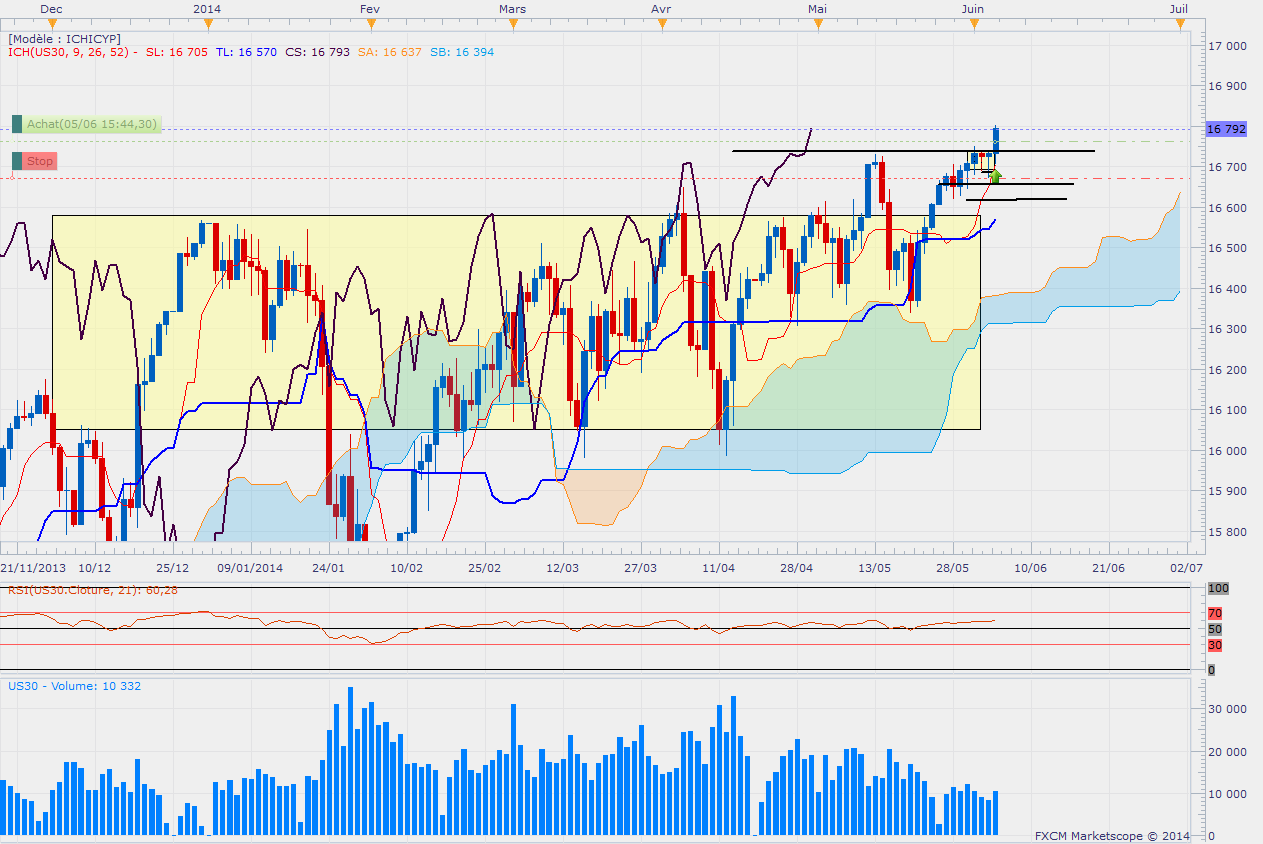Click the 10/06 date label
Image resolution: width=1263 pixels, height=844 pixels.
(1030, 567)
